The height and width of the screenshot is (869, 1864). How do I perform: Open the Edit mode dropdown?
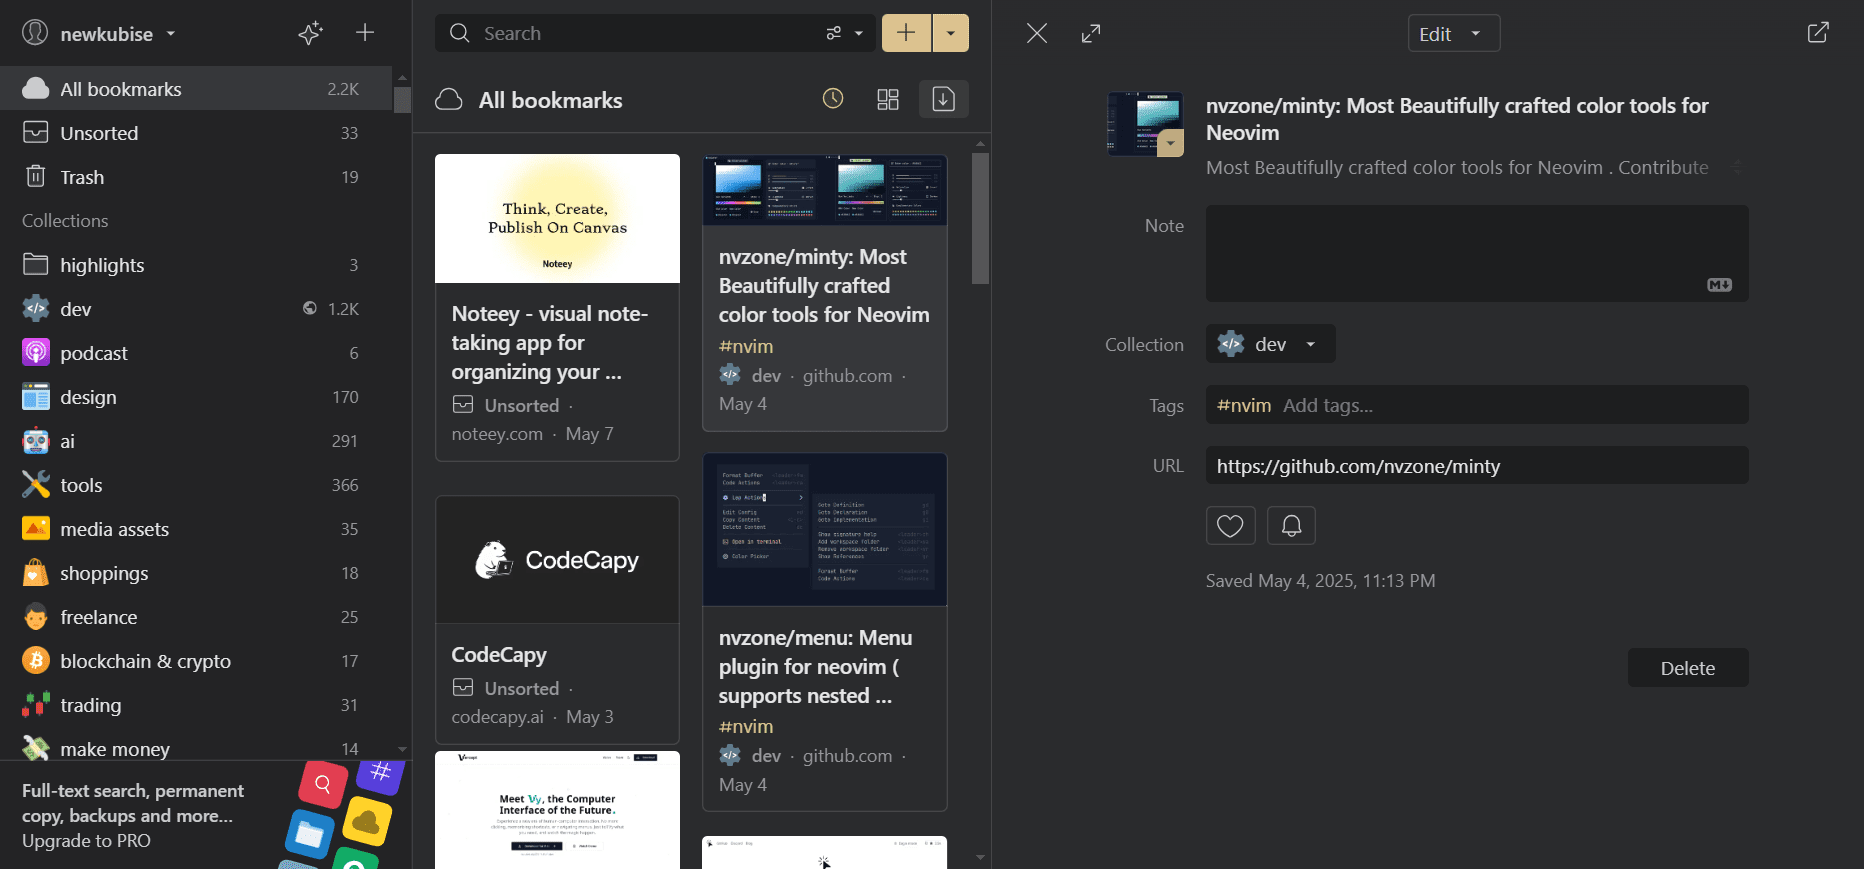1454,33
